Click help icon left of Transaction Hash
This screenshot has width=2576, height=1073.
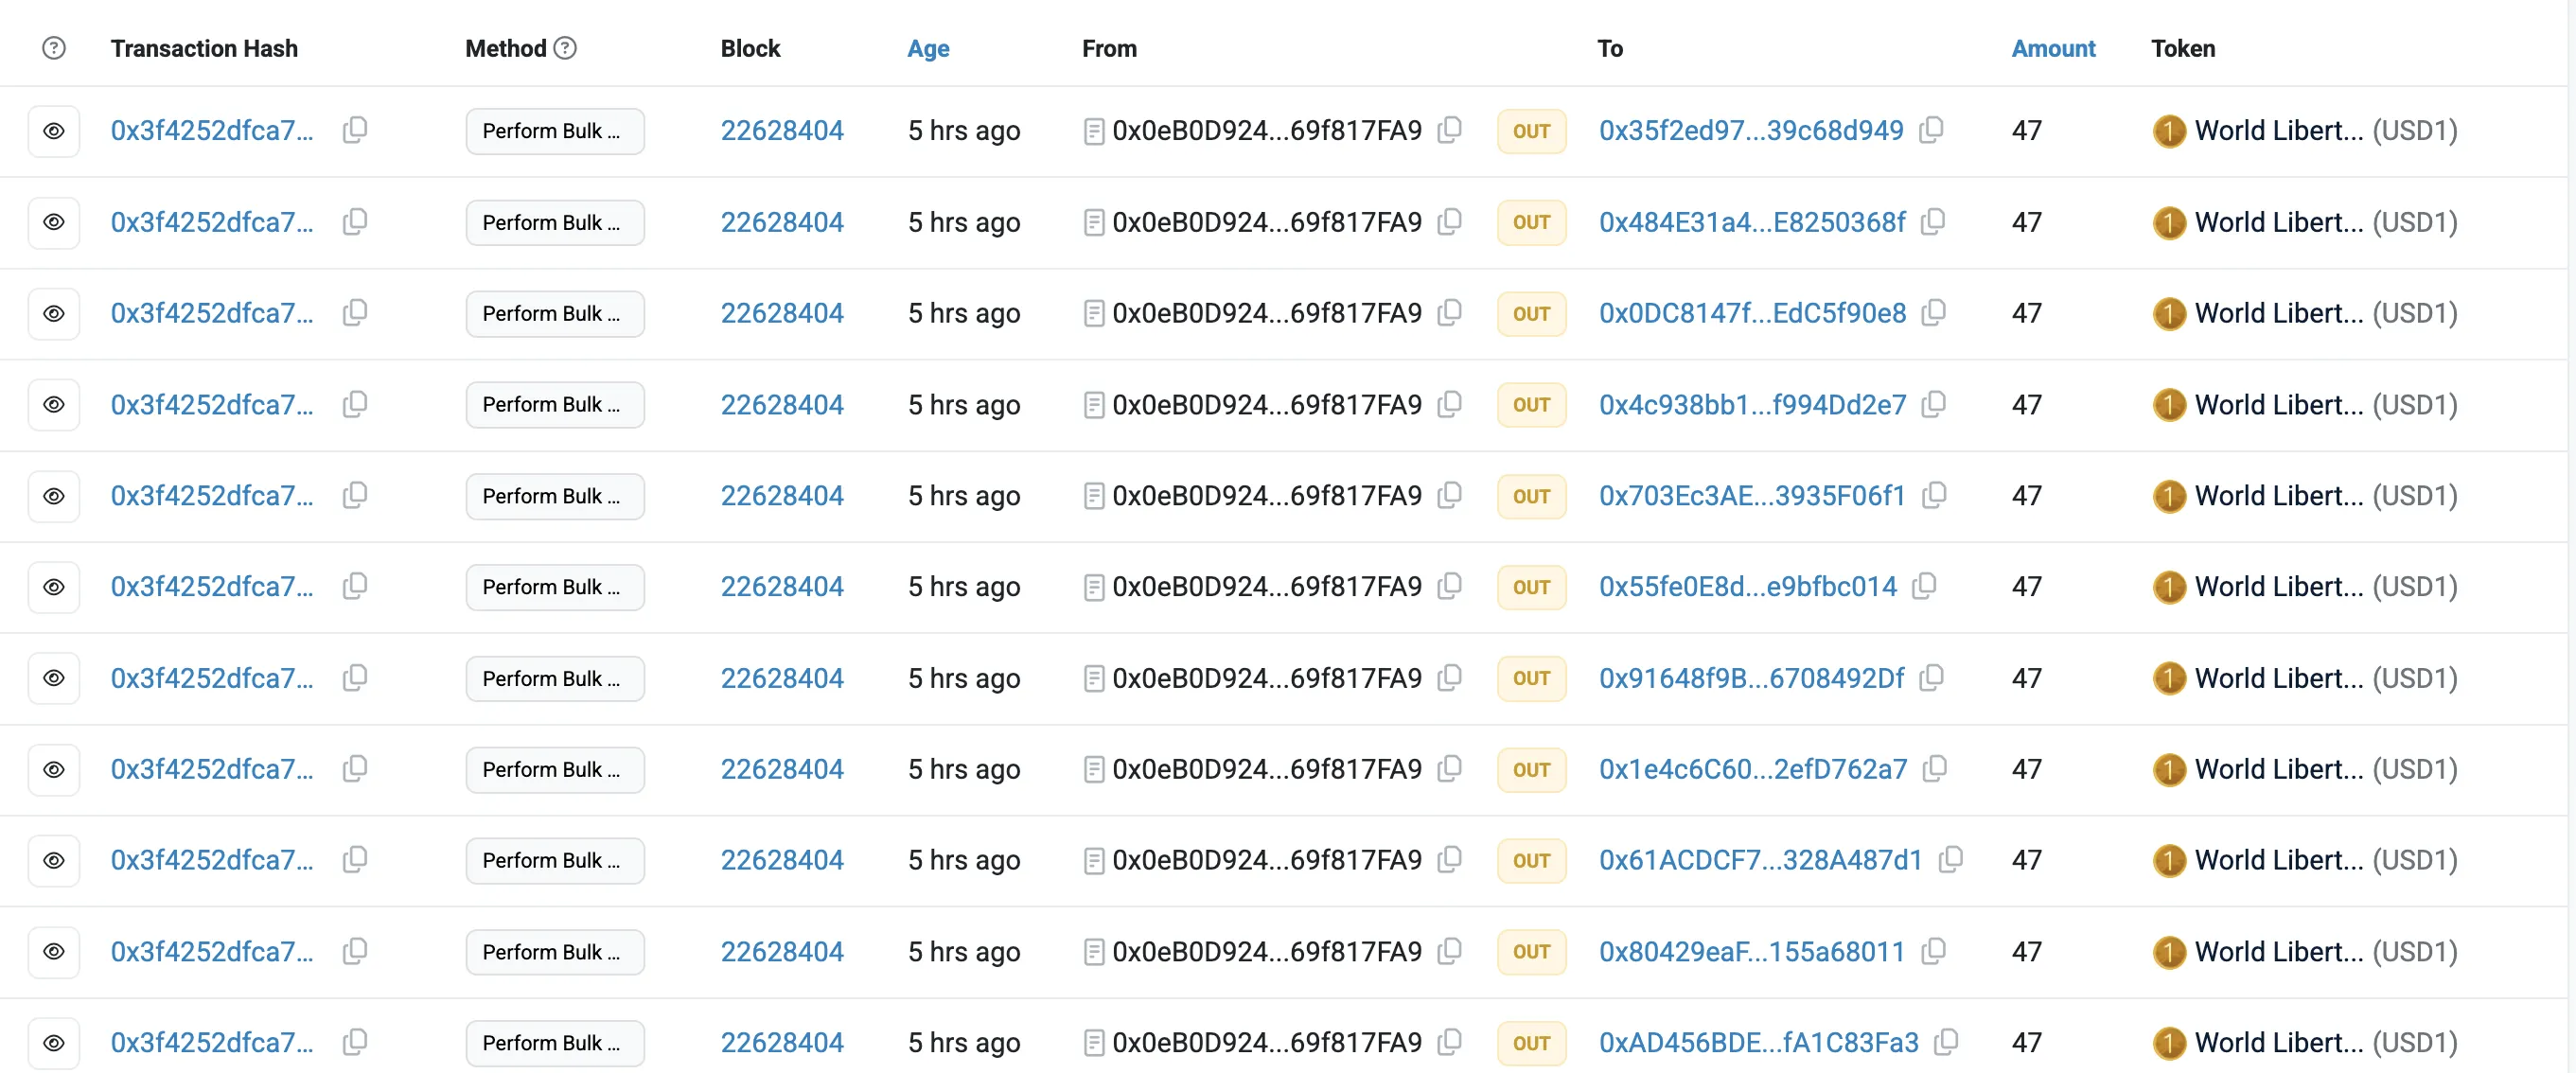point(54,48)
